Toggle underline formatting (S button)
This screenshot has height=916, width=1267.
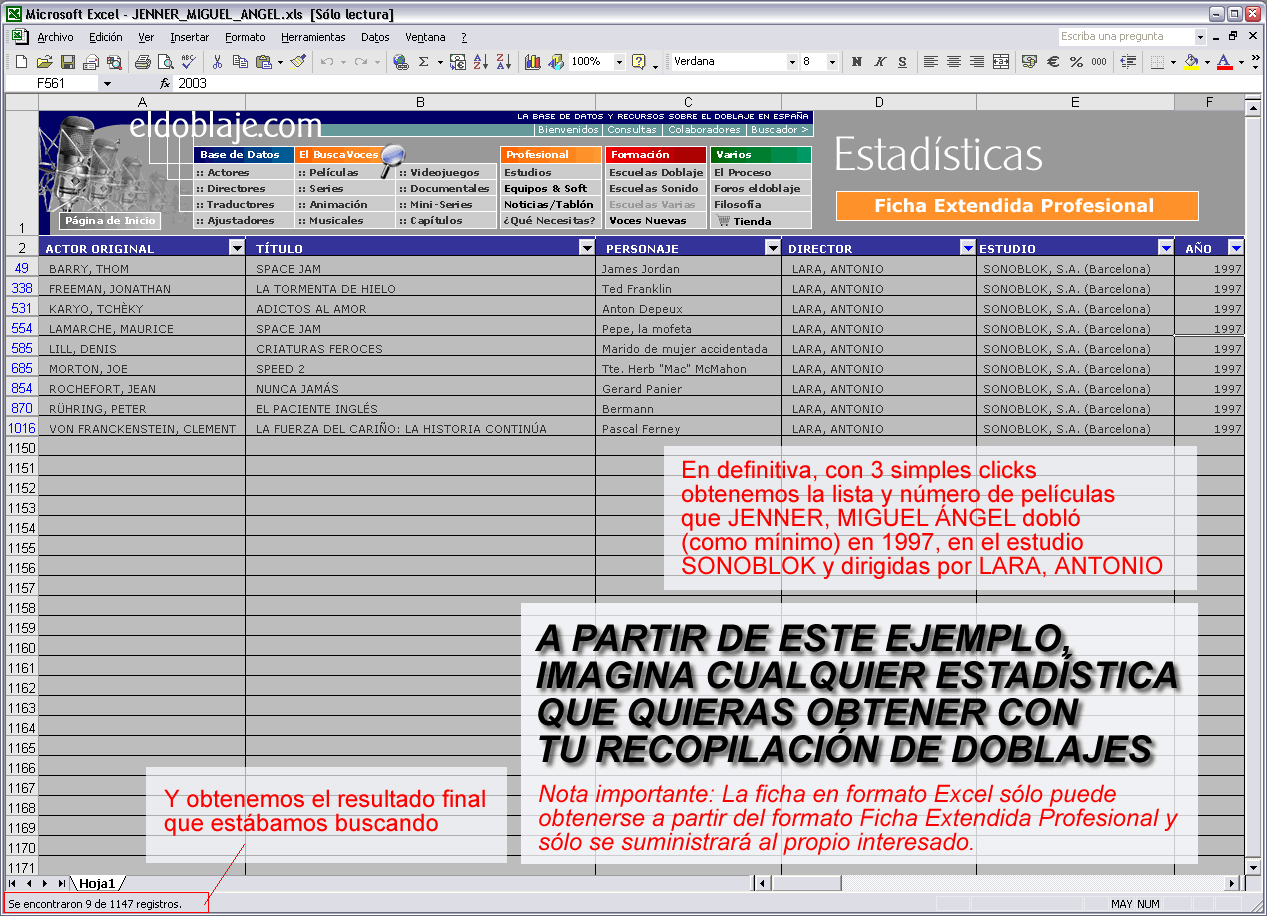click(902, 62)
